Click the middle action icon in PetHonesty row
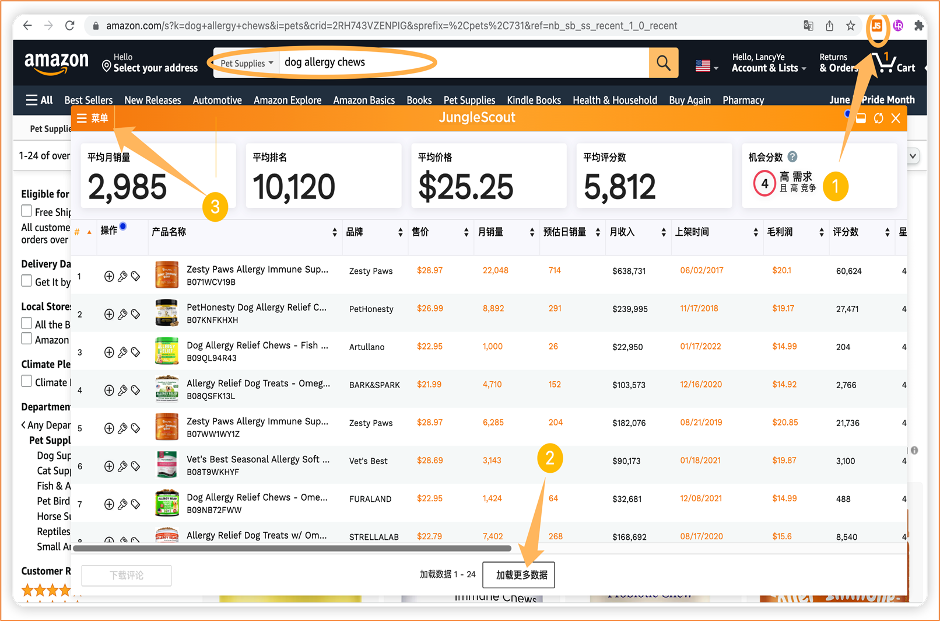Screen dimensions: 941x622 [122, 314]
